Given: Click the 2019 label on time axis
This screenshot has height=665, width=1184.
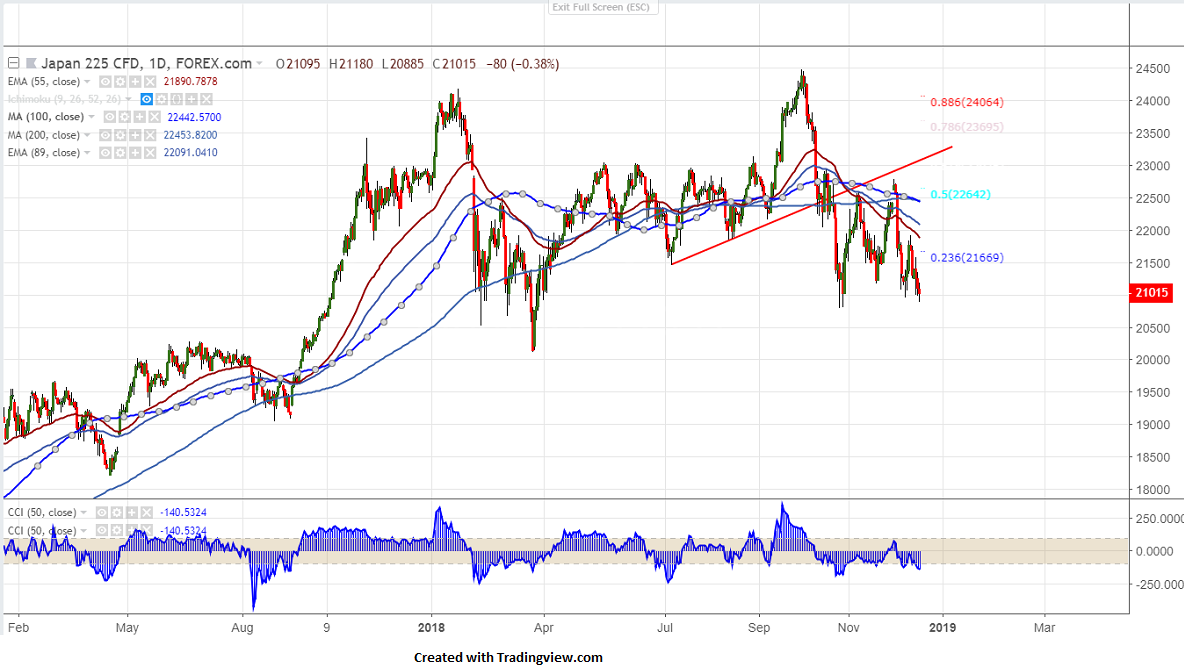Looking at the screenshot, I should pyautogui.click(x=942, y=627).
